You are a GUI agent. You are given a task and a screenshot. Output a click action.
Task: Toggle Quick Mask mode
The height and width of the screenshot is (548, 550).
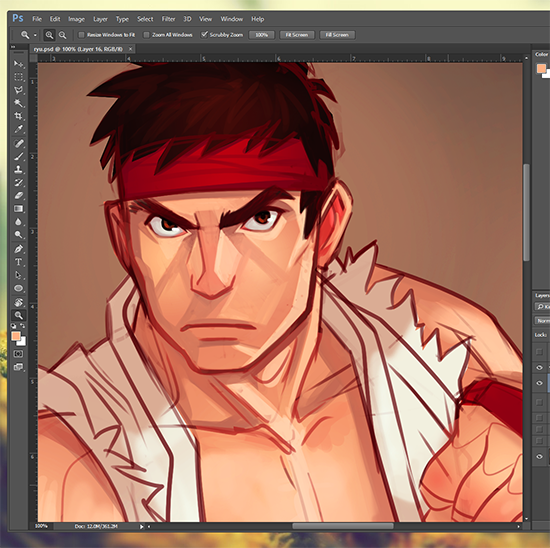(x=18, y=354)
